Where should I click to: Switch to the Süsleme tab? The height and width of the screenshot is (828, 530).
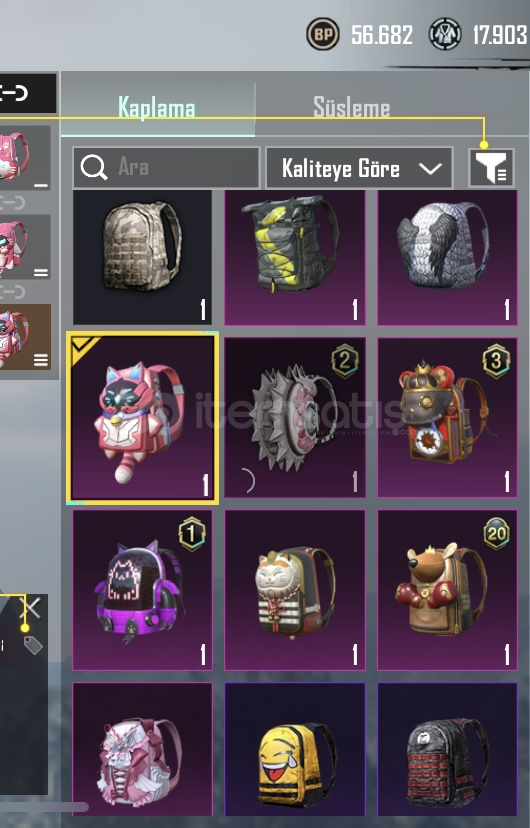click(352, 107)
